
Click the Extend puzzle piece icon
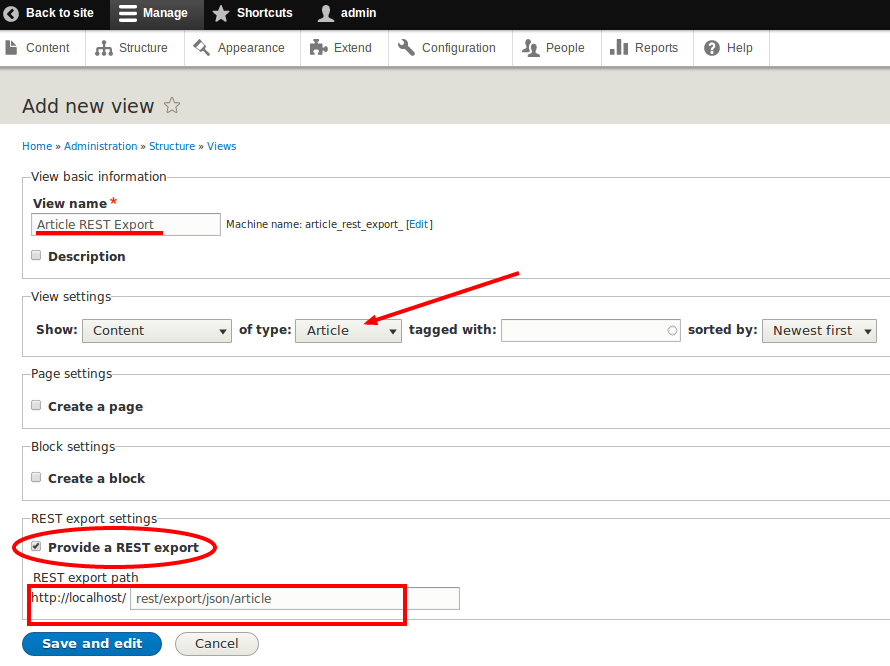click(318, 48)
